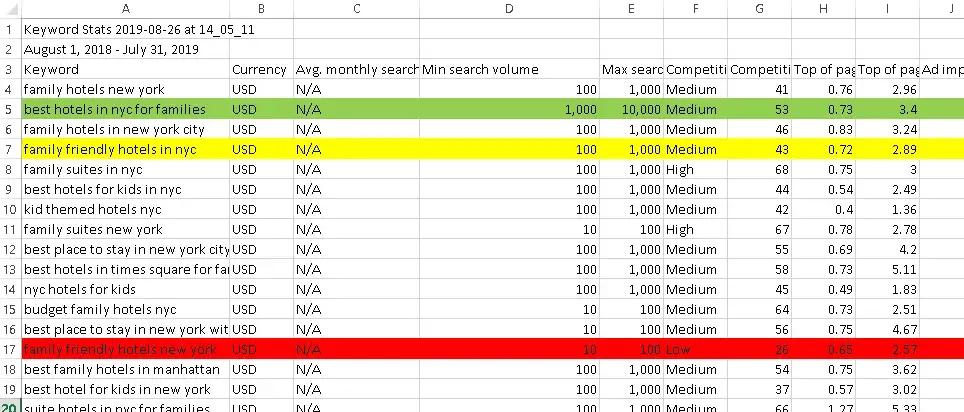Click top of page bid value 0.83
The width and height of the screenshot is (964, 412).
(x=823, y=130)
